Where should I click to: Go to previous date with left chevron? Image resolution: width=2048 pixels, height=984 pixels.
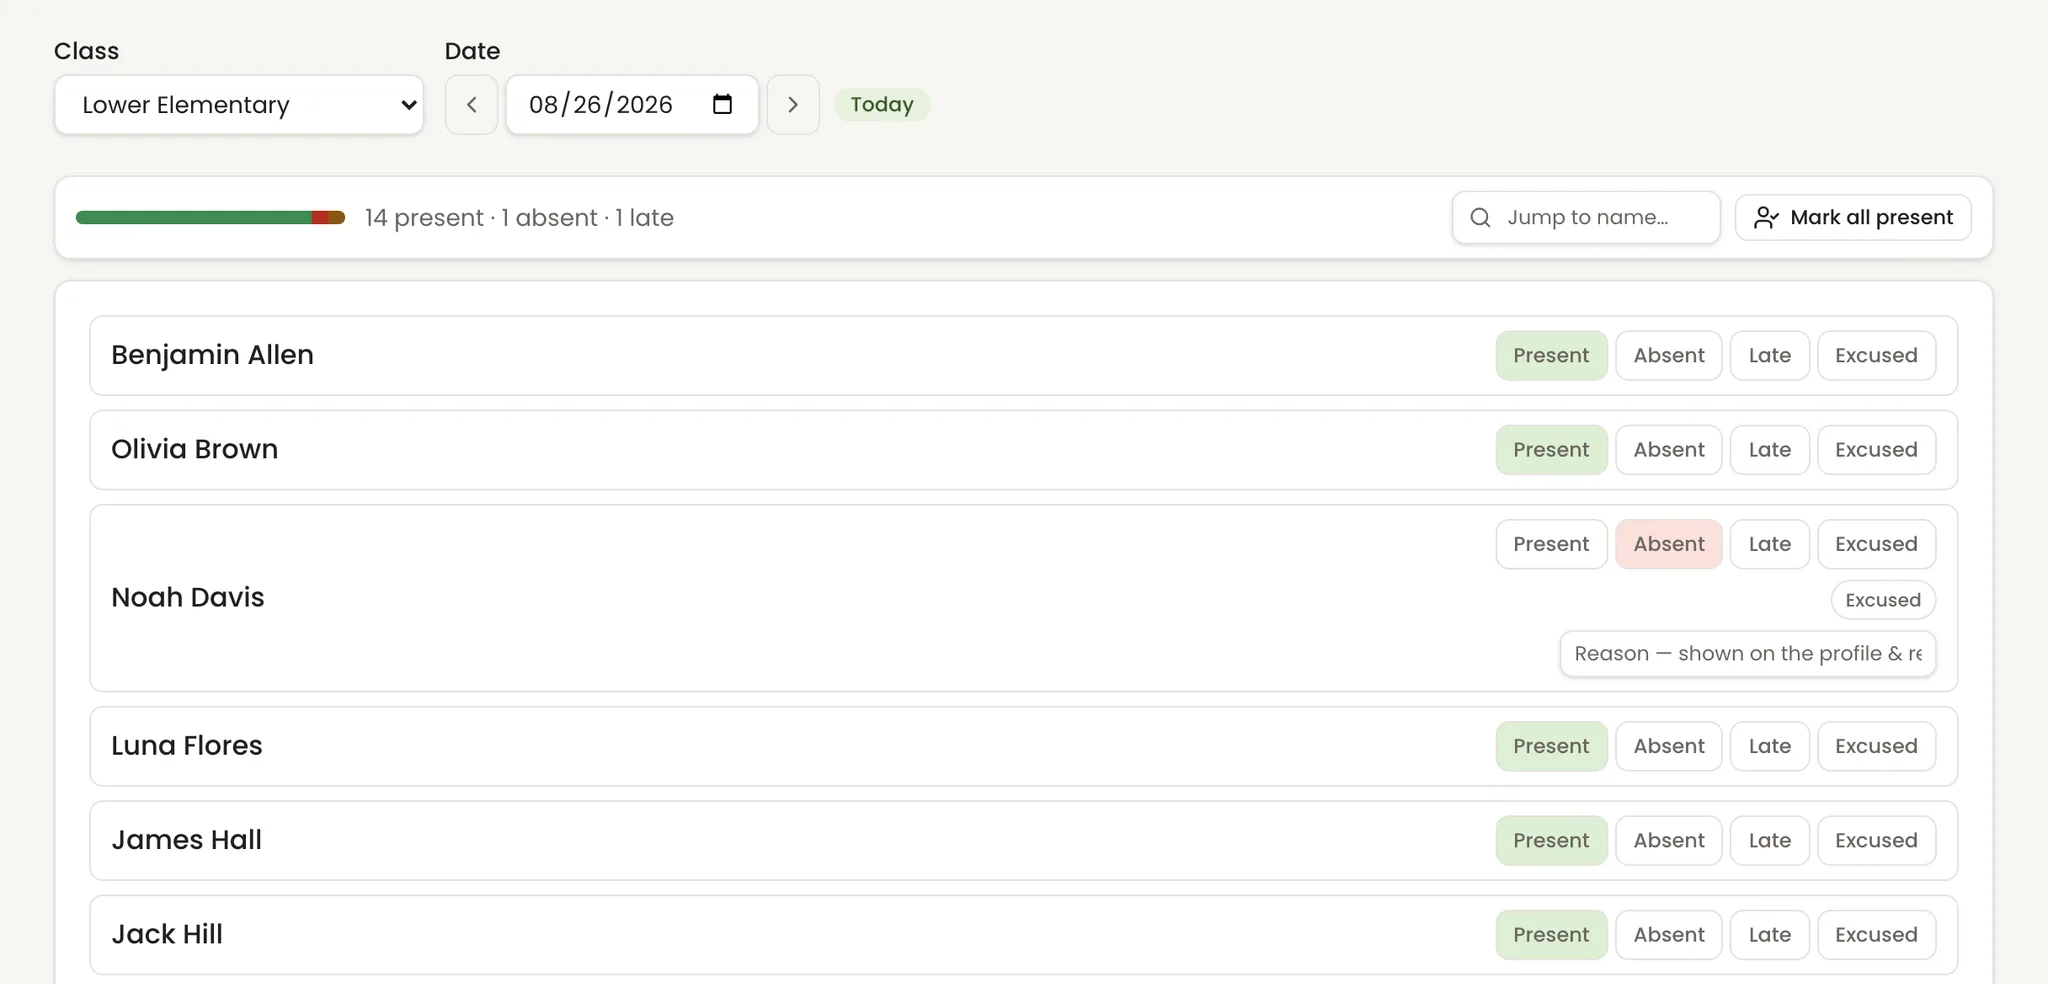[x=471, y=105]
